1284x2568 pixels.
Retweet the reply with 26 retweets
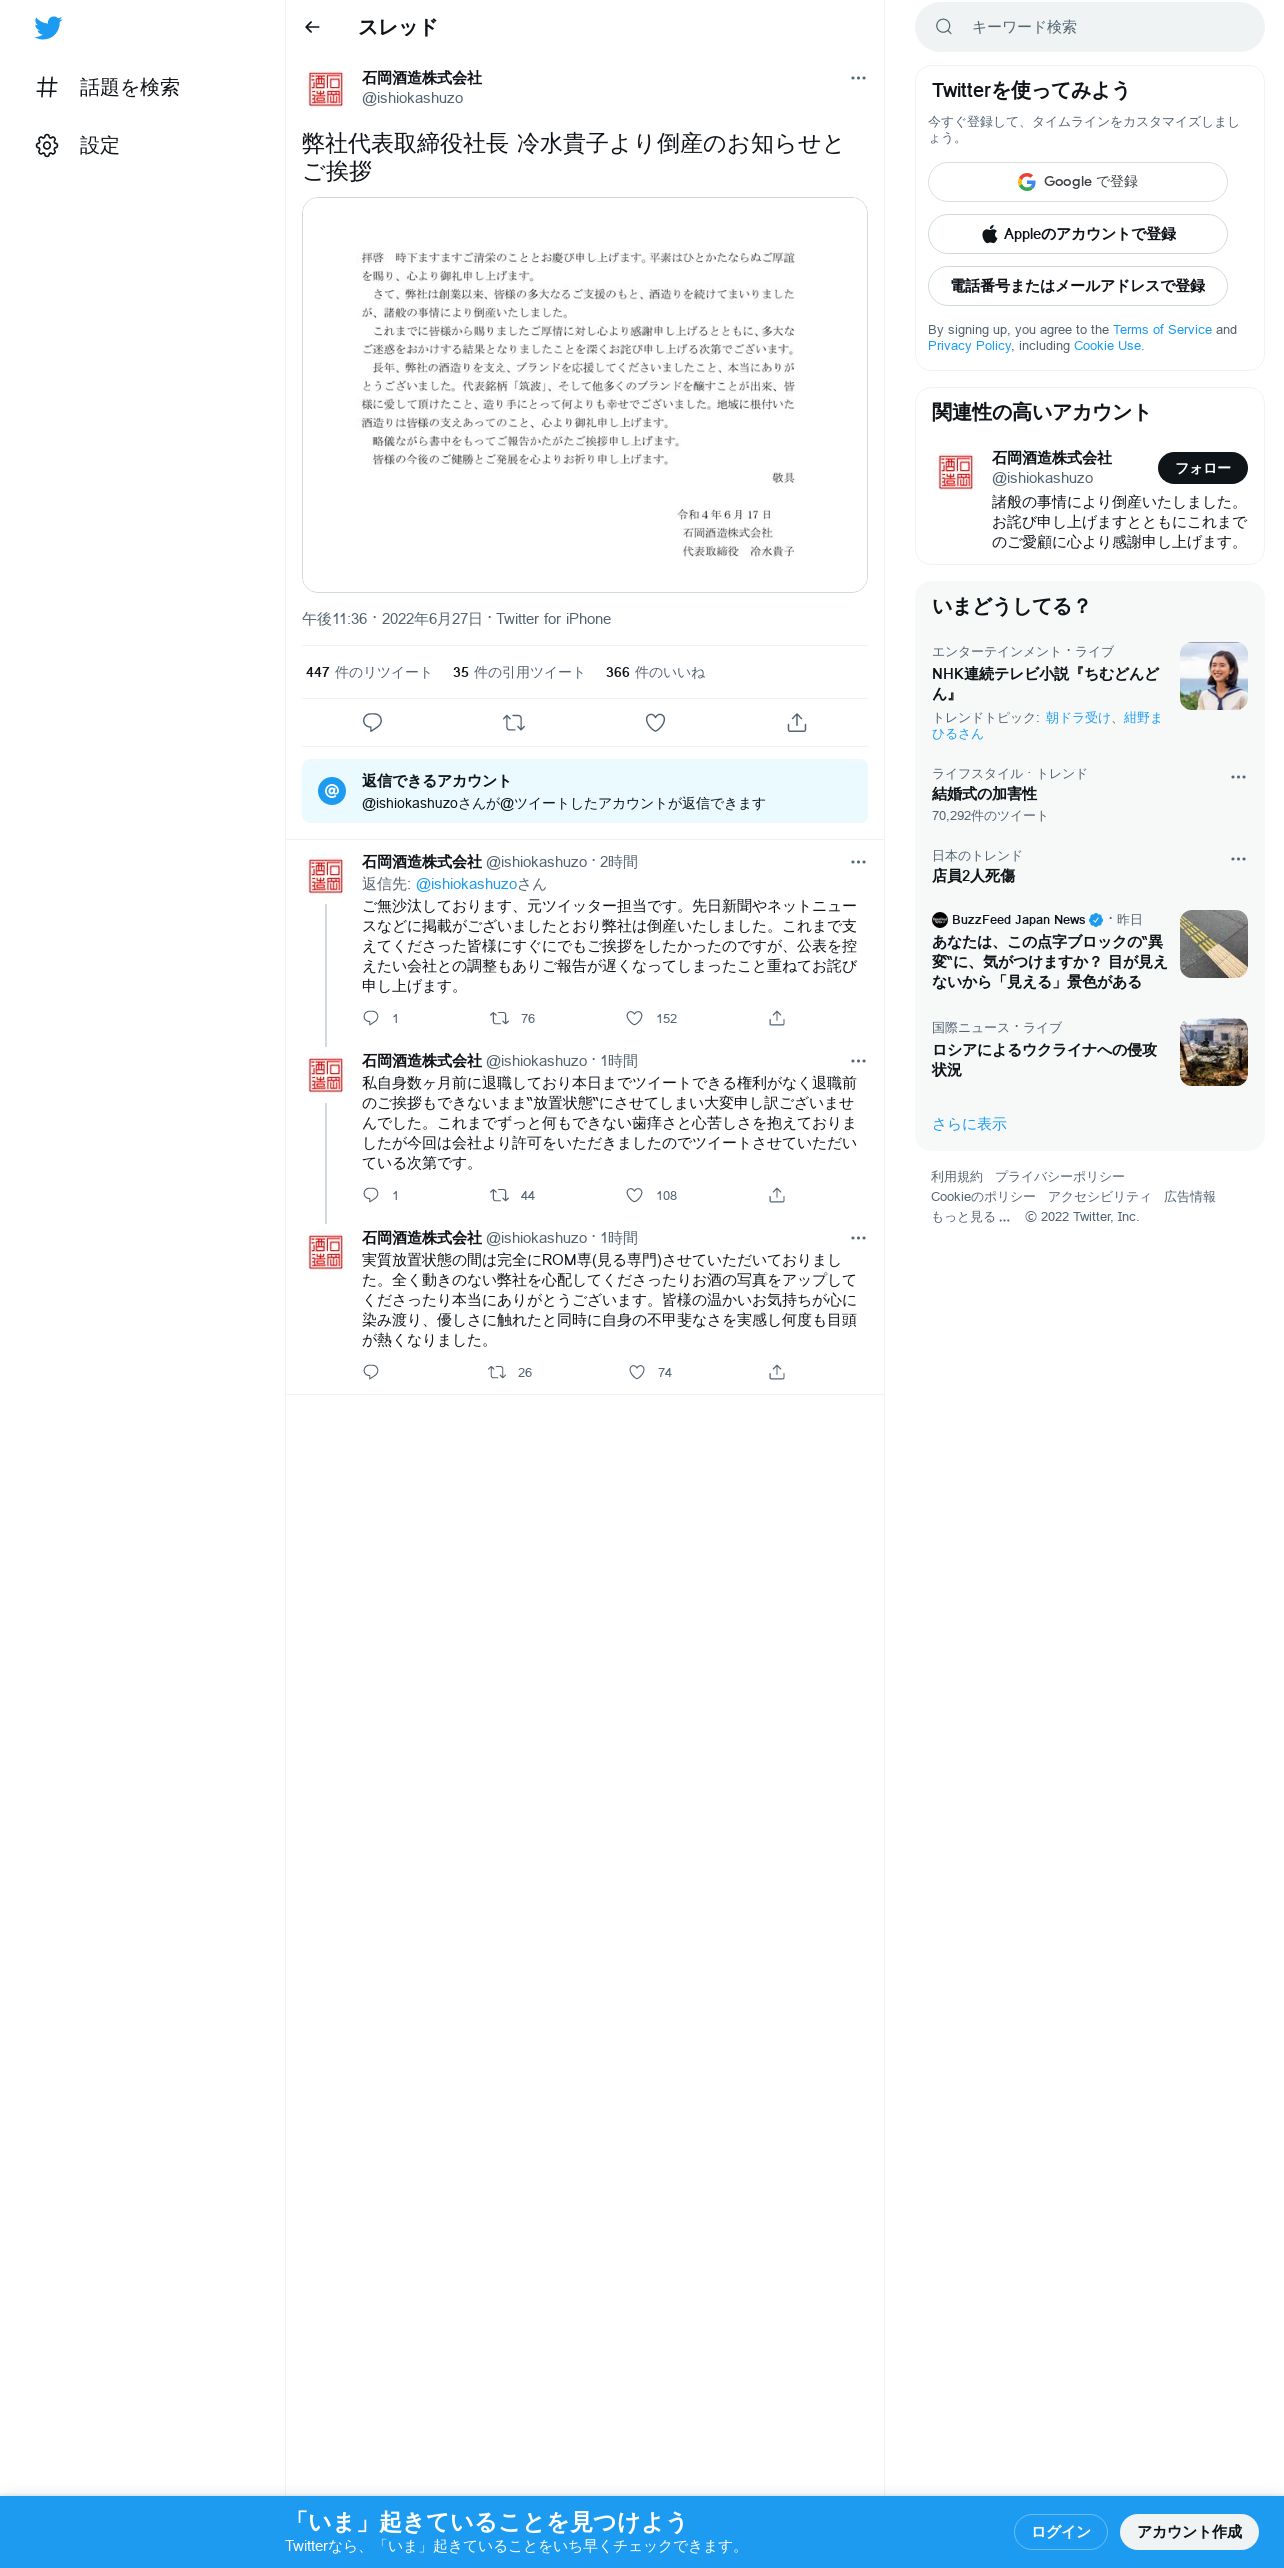(x=497, y=1372)
